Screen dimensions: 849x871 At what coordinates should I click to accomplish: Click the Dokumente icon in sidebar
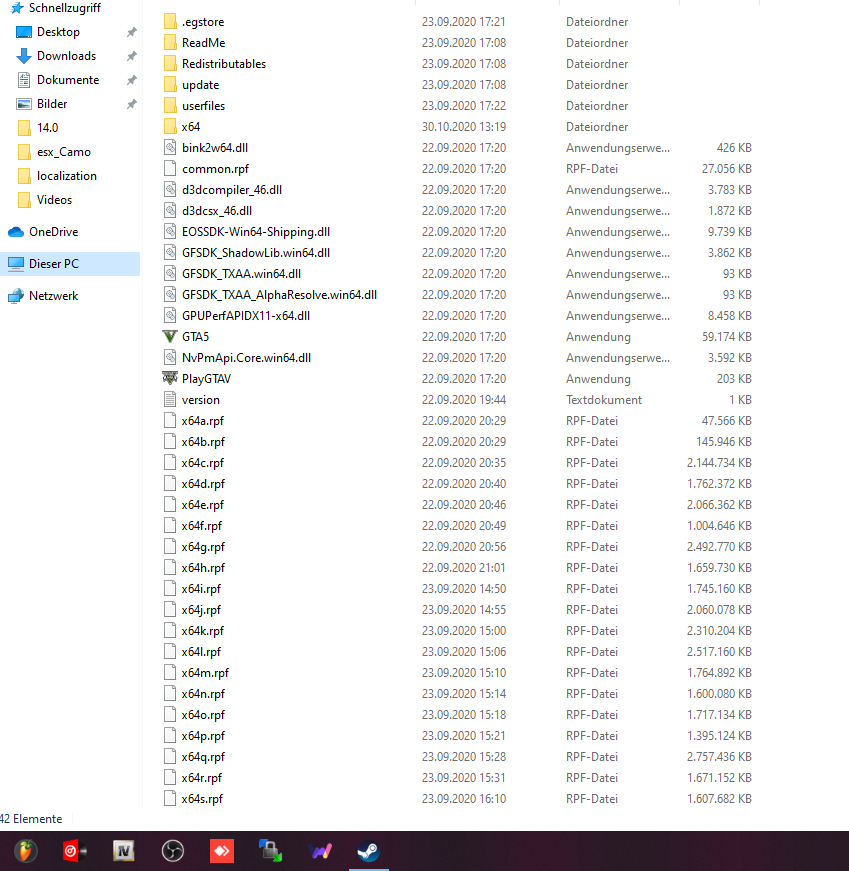(x=24, y=80)
